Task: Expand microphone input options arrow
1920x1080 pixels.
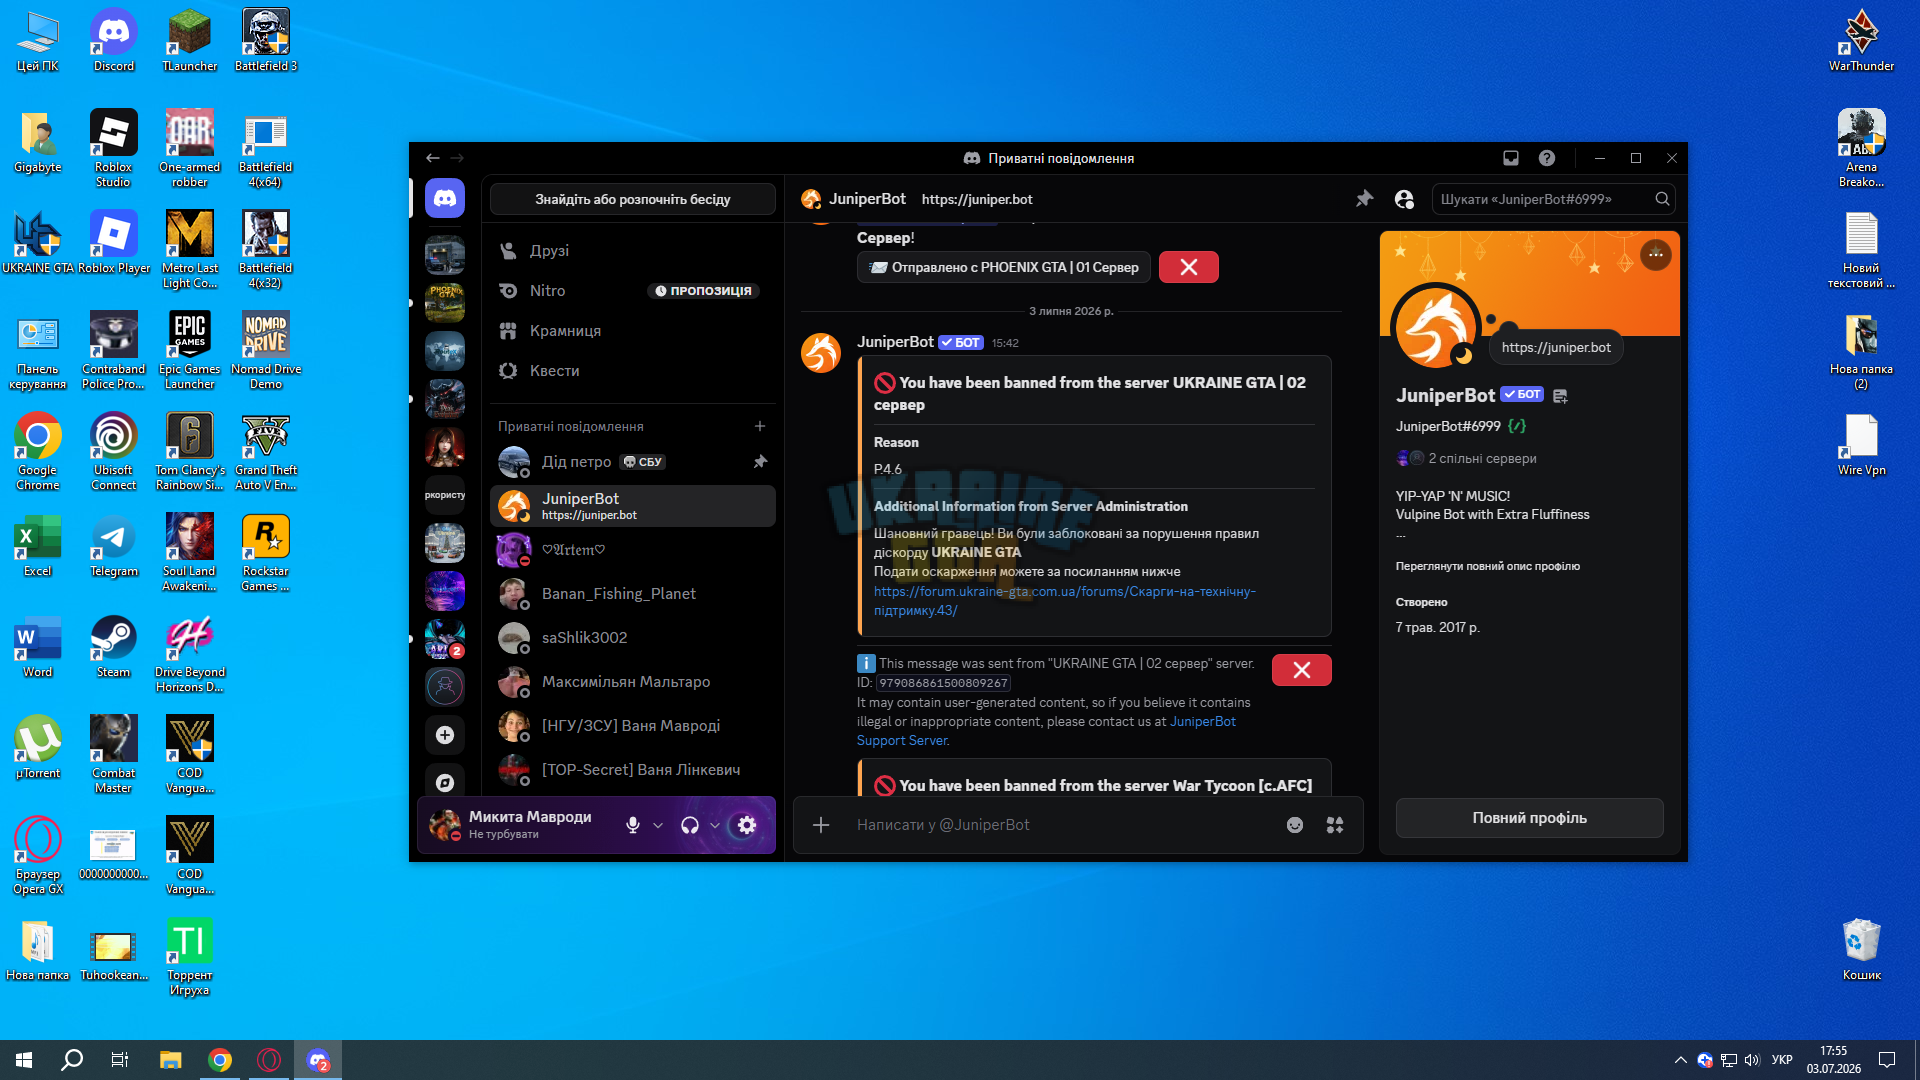Action: tap(658, 825)
